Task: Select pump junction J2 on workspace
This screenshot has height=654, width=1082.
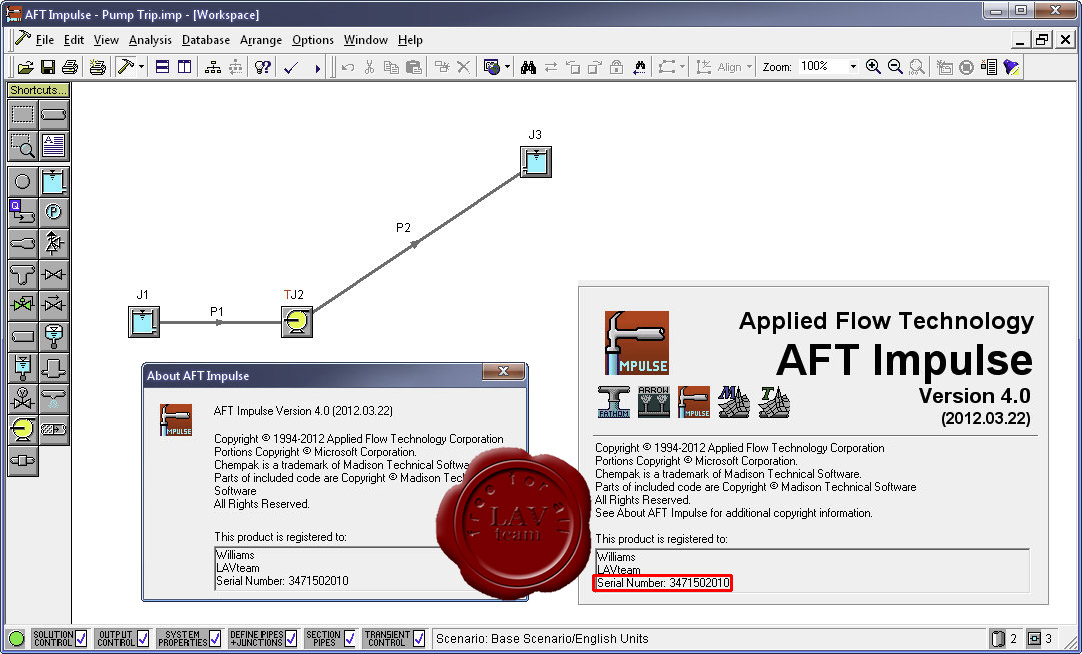Action: (297, 321)
